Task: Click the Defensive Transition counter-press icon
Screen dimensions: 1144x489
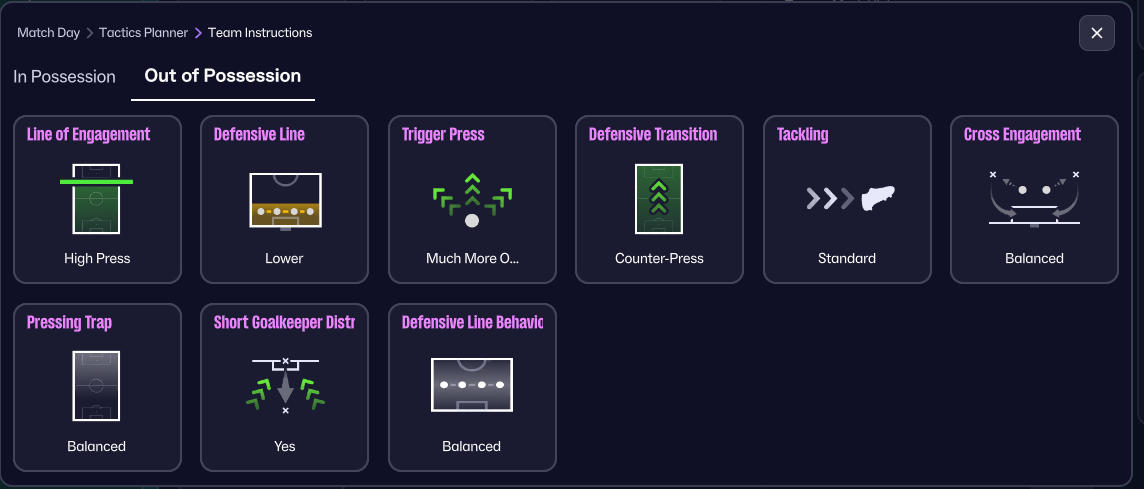Action: pyautogui.click(x=659, y=198)
